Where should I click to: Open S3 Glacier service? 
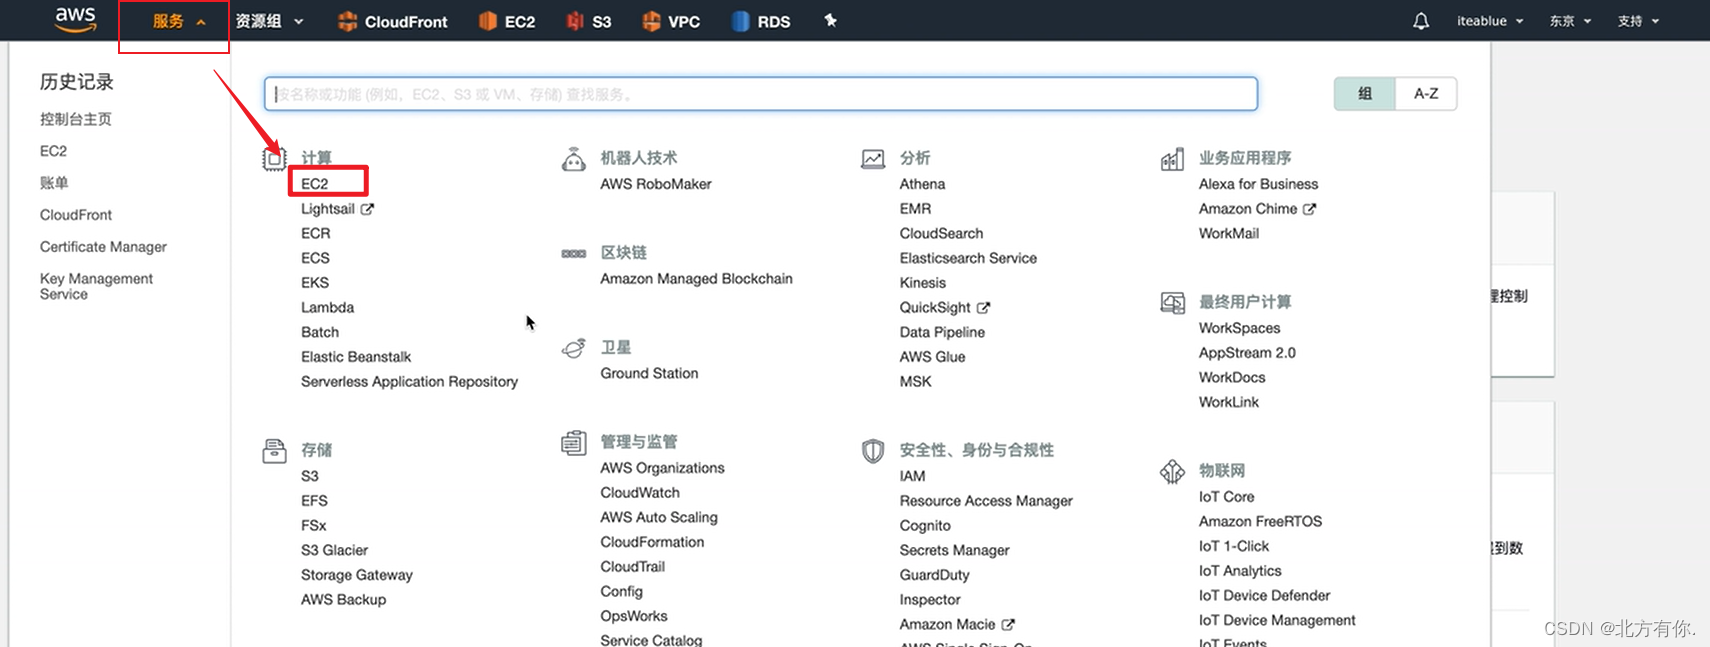tap(334, 550)
